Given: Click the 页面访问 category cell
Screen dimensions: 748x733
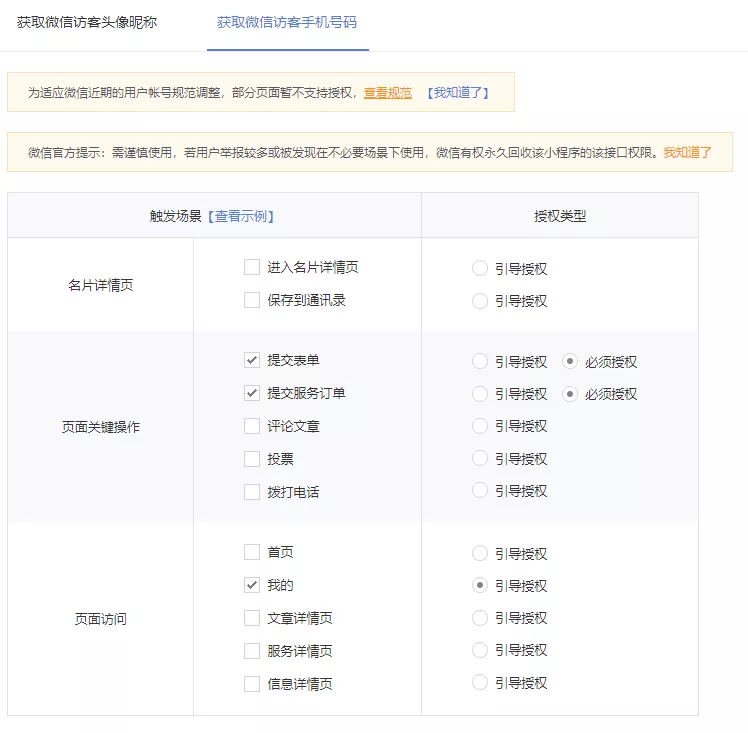Looking at the screenshot, I should (x=101, y=619).
